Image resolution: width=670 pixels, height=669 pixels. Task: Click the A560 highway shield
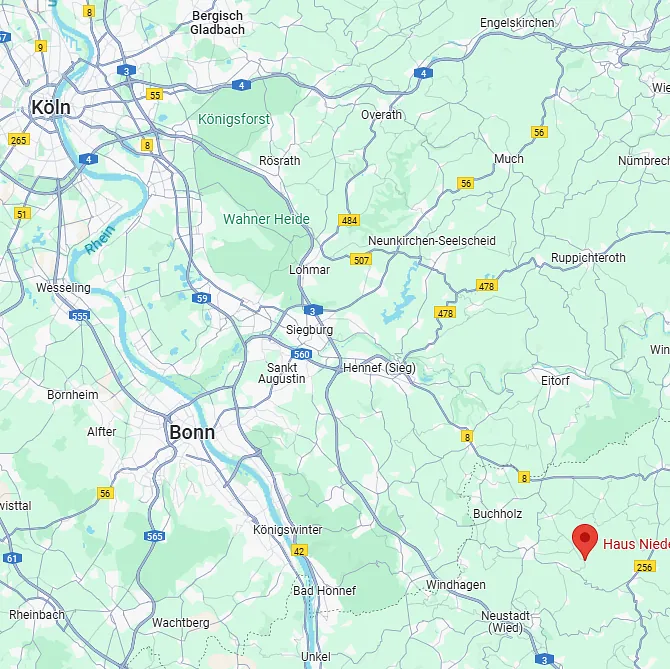(301, 354)
